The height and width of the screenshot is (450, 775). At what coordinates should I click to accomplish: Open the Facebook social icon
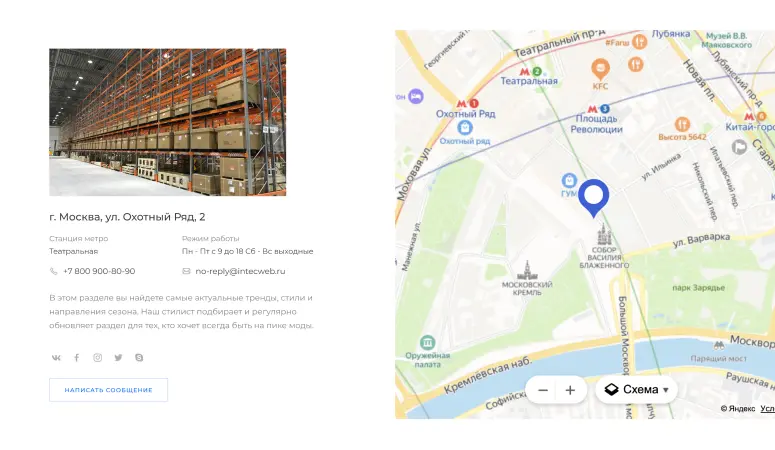click(x=77, y=358)
